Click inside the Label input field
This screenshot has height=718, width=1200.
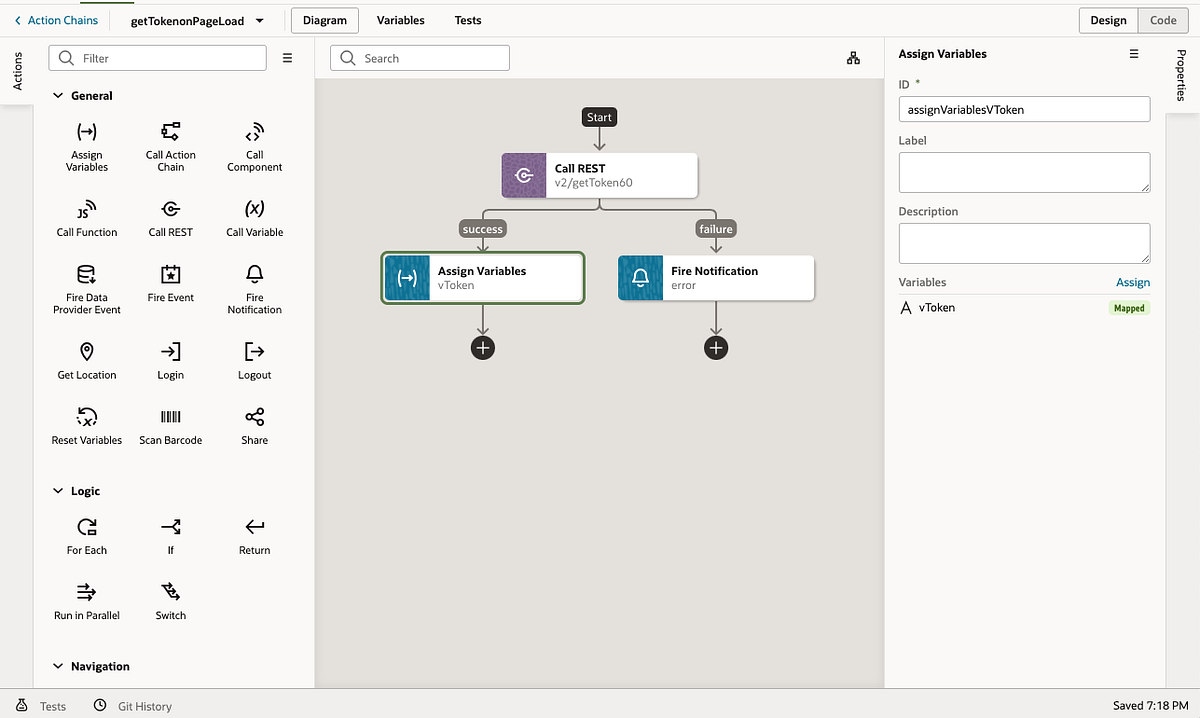[1024, 172]
